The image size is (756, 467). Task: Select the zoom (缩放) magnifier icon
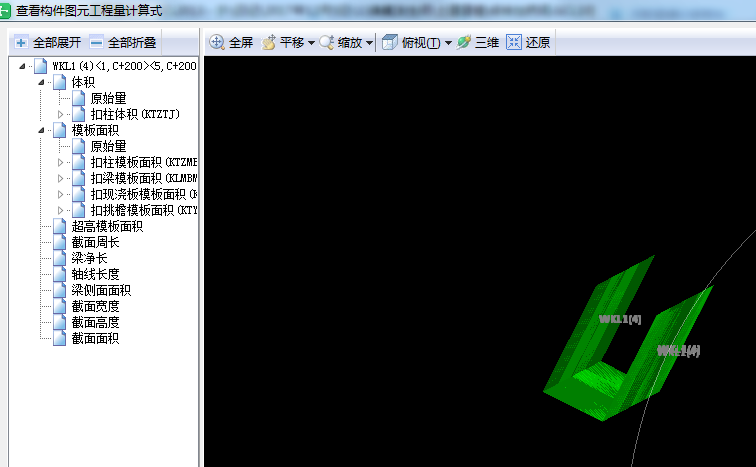pos(327,42)
